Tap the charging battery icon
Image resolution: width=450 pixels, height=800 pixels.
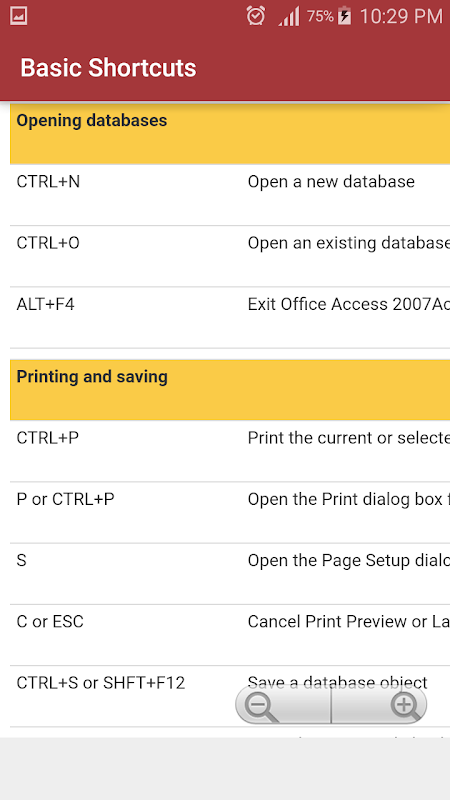click(344, 16)
